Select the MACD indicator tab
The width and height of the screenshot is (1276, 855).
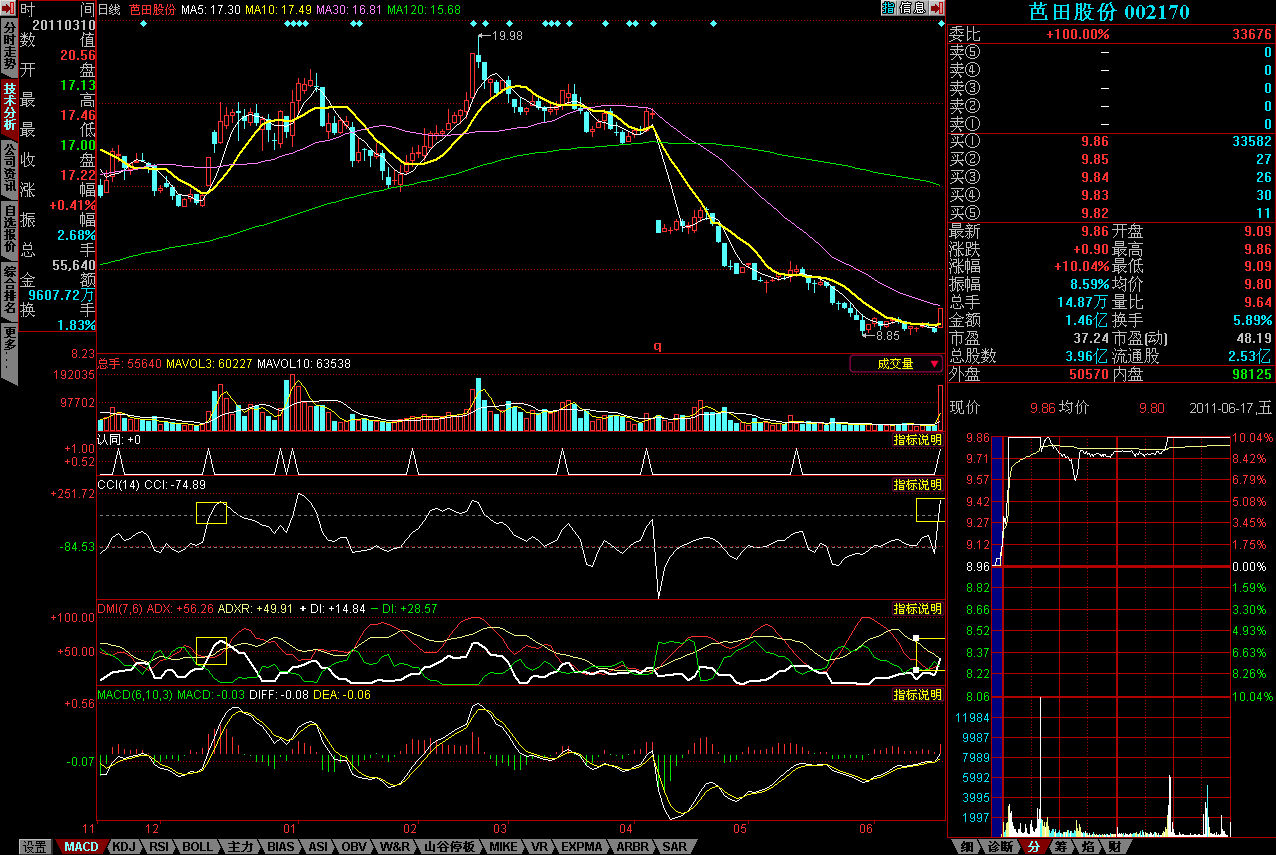point(80,847)
